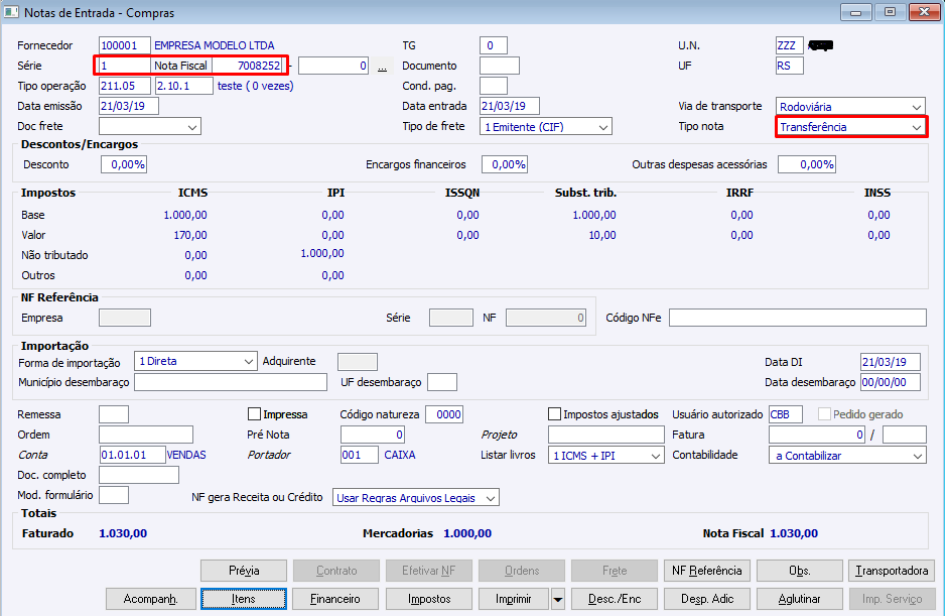Toggle the Impressa checkbox
Viewport: 945px width, 616px height.
pos(254,415)
